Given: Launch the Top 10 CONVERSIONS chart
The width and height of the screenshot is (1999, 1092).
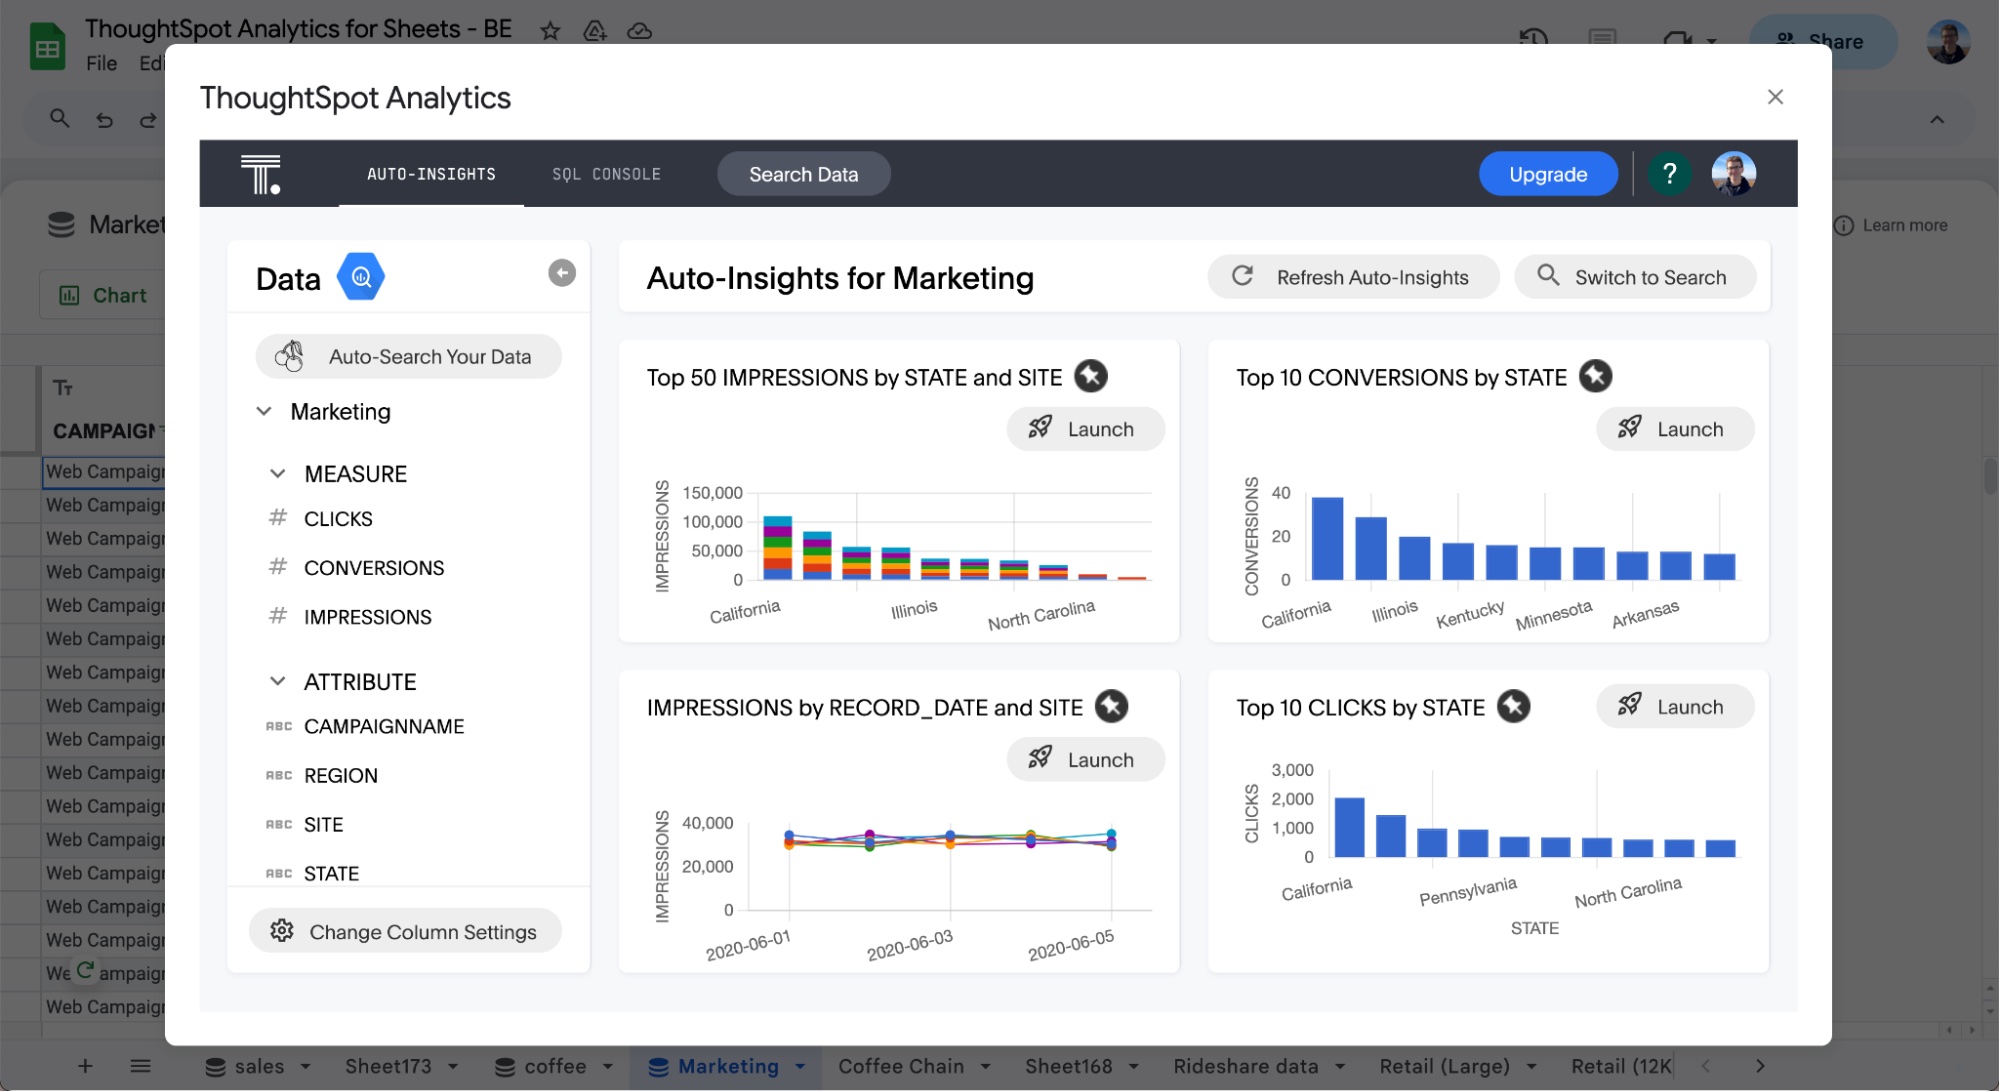Looking at the screenshot, I should coord(1675,428).
